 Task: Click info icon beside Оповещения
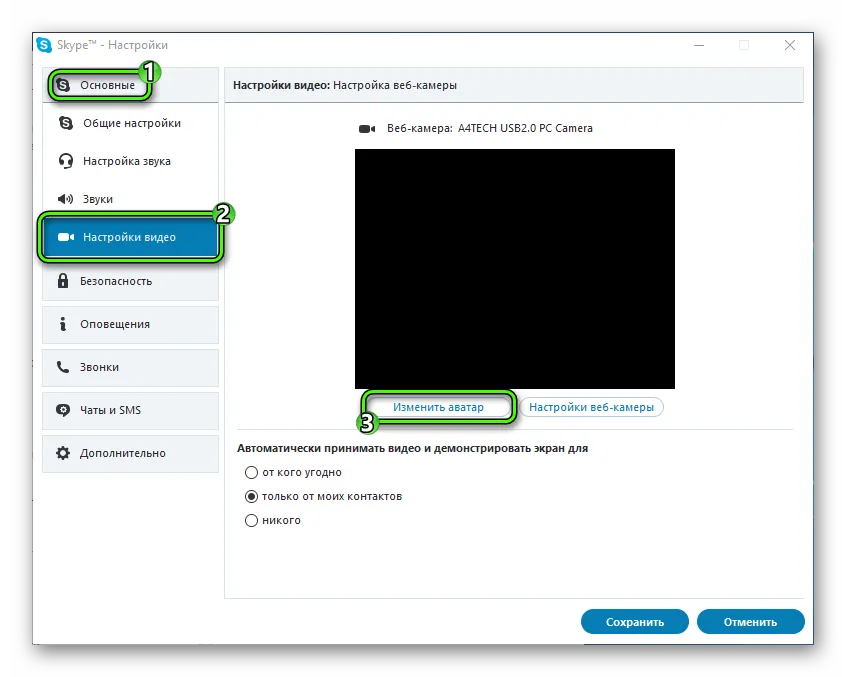(63, 324)
